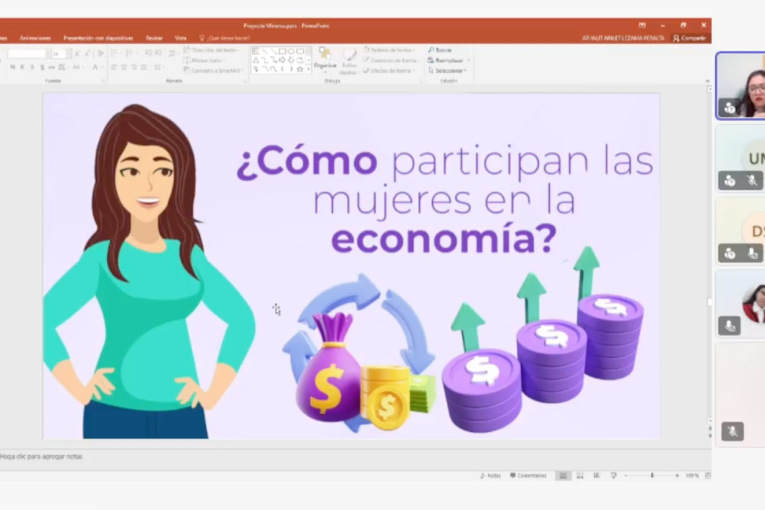Open the Animaciones ribbon tab
Viewport: 765px width, 510px height.
[x=35, y=38]
